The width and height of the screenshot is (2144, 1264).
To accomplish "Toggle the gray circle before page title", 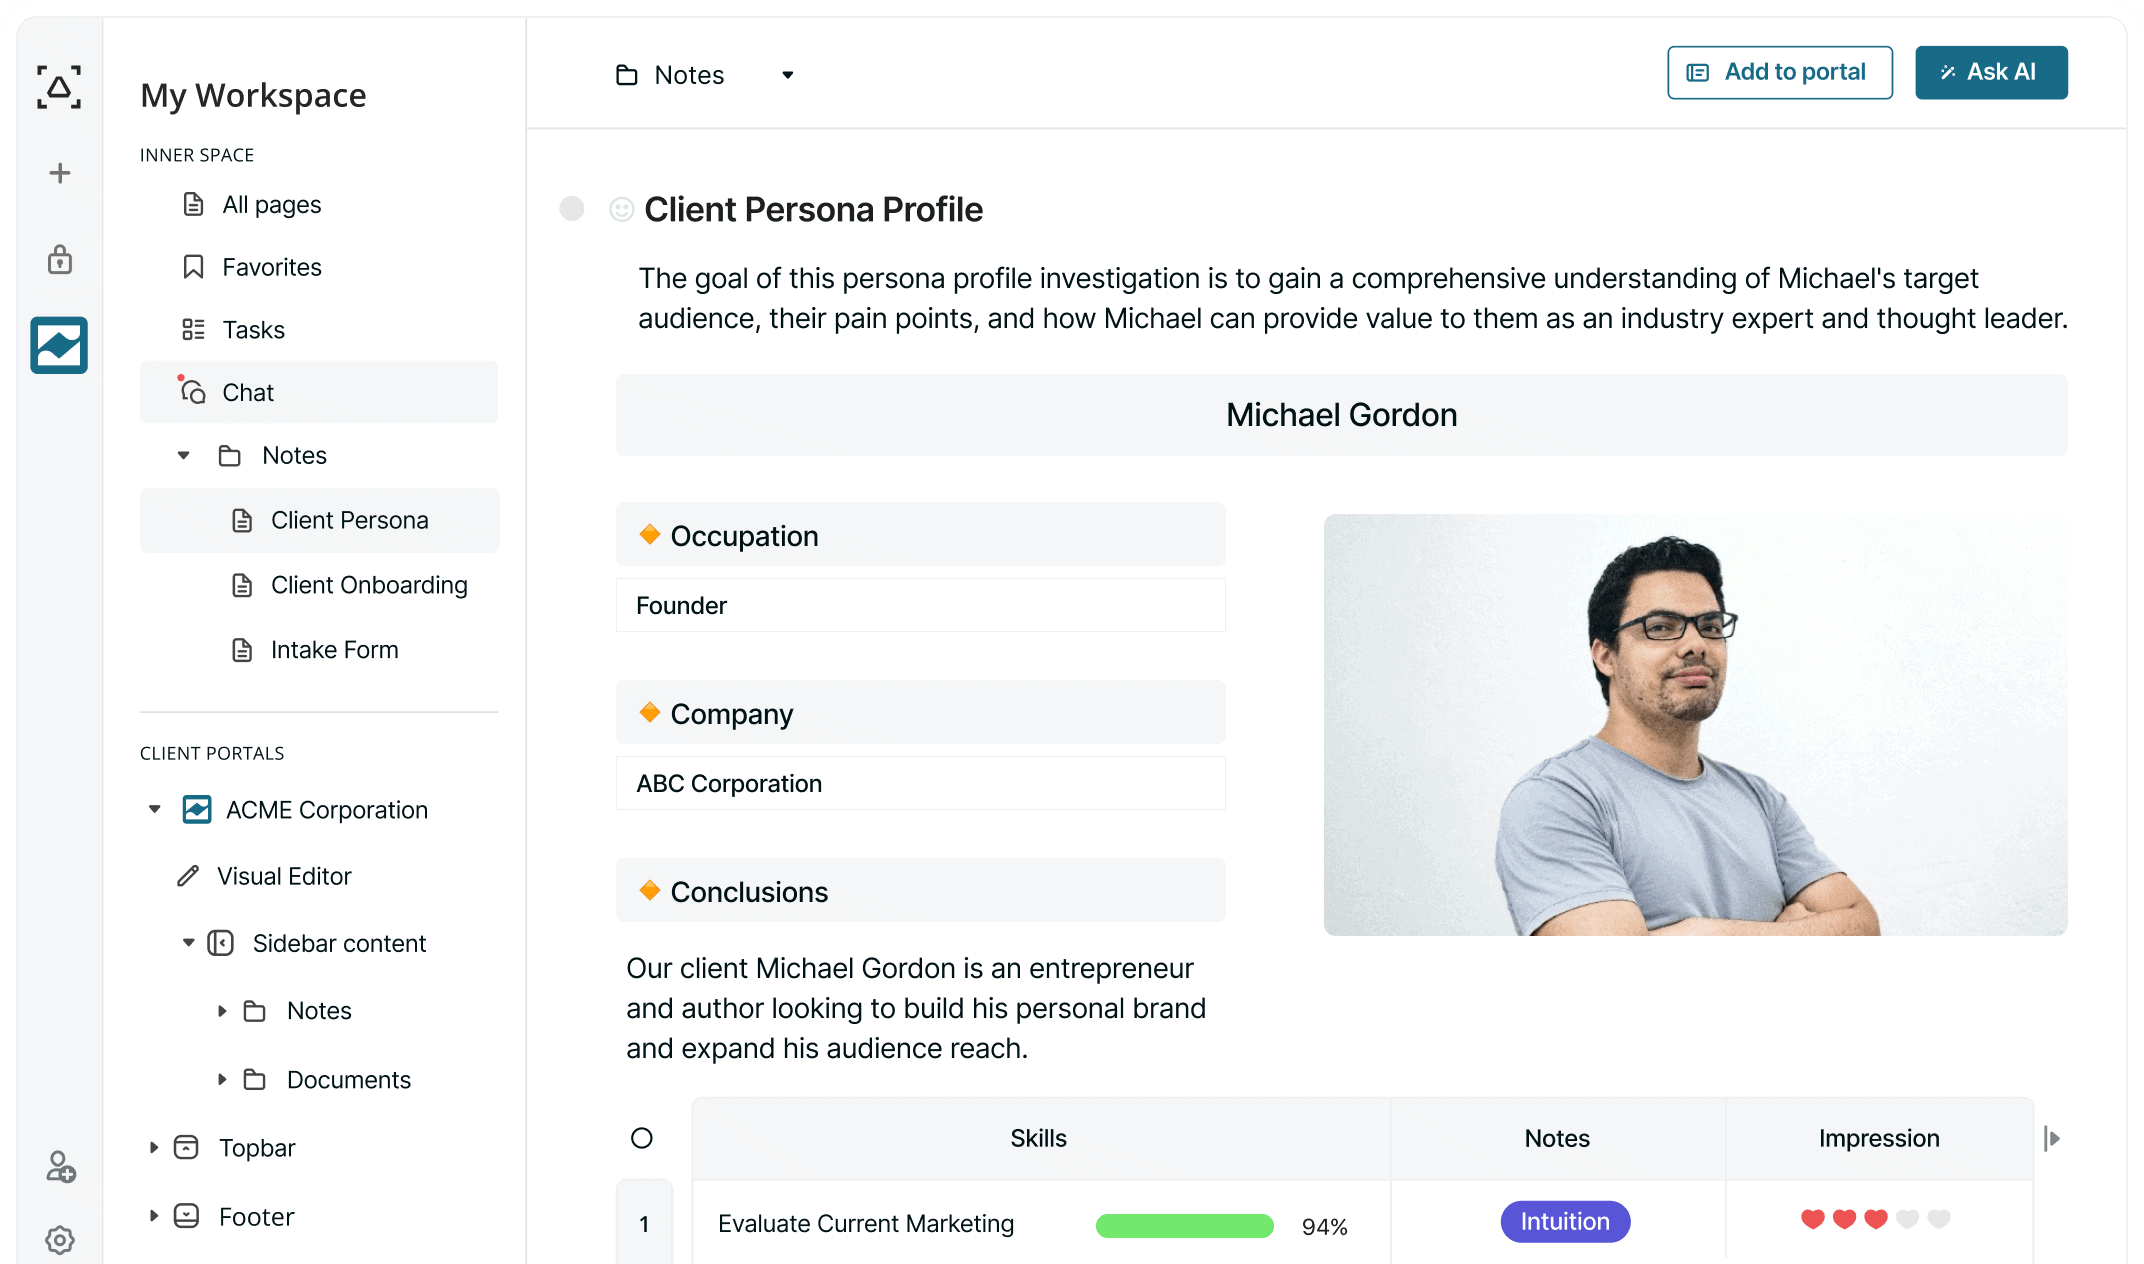I will [x=572, y=208].
